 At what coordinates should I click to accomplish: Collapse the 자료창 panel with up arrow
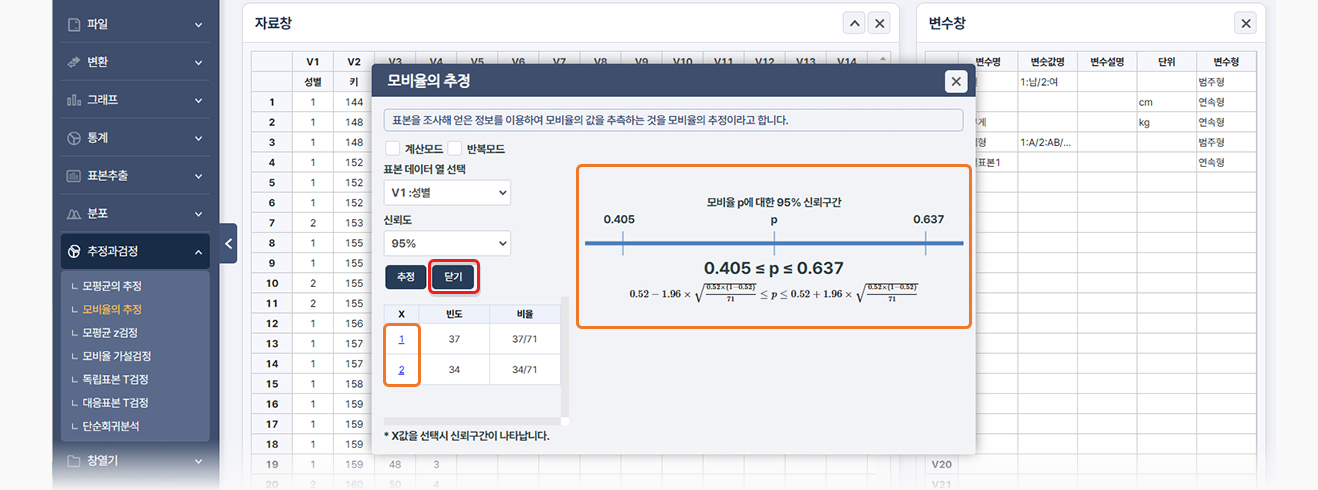854,23
